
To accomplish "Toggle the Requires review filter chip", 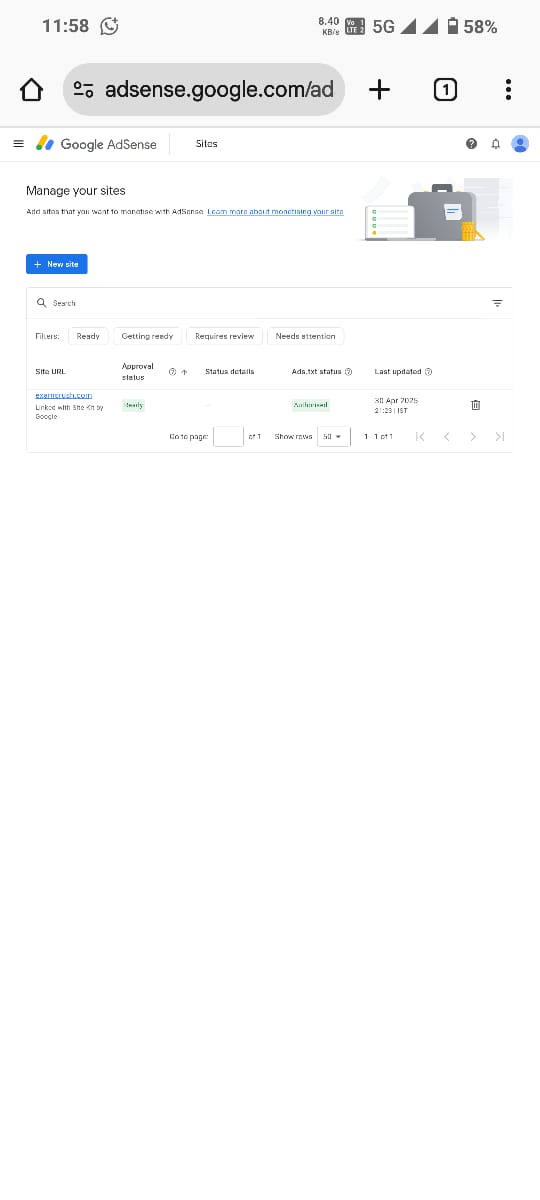I will click(224, 336).
